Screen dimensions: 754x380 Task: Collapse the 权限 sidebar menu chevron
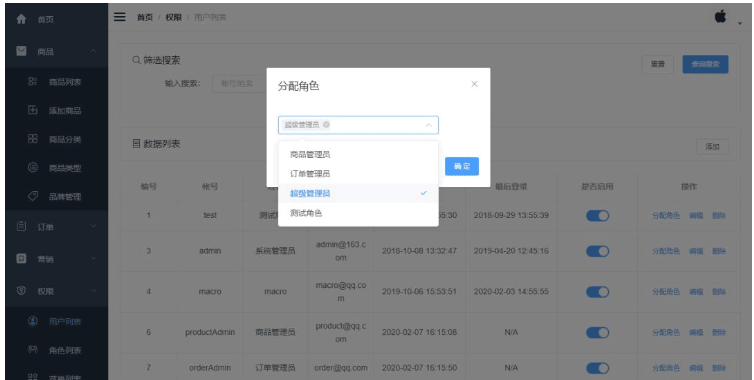93,291
